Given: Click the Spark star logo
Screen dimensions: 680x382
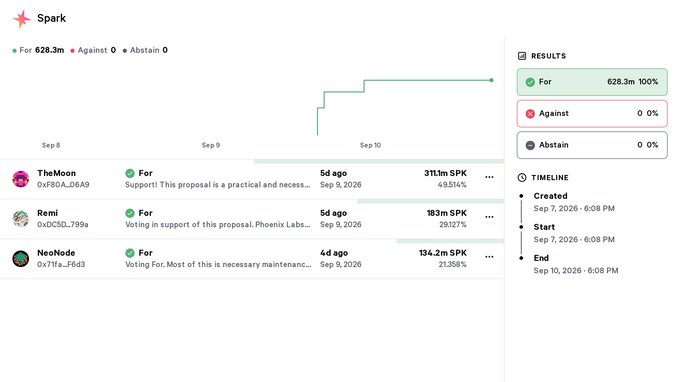Looking at the screenshot, I should click(21, 19).
